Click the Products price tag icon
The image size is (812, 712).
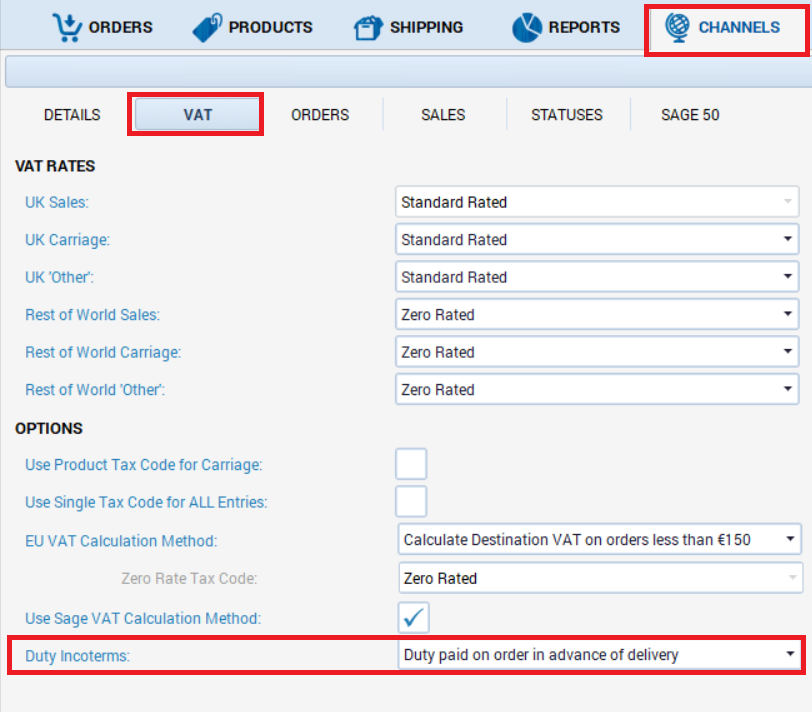click(207, 28)
